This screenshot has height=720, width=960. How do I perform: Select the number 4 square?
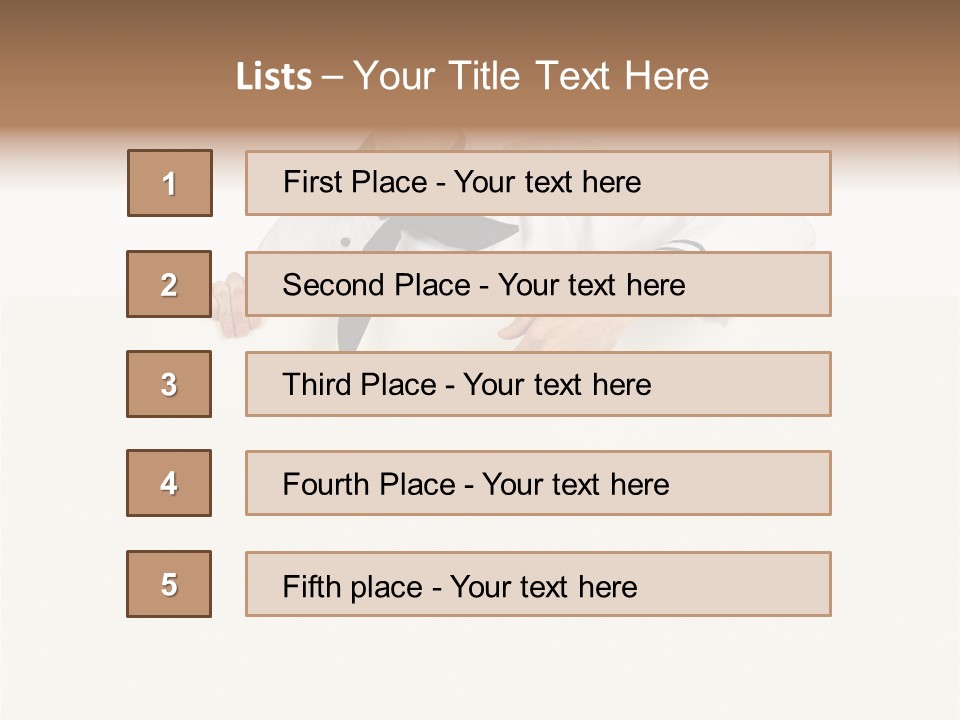pyautogui.click(x=169, y=483)
